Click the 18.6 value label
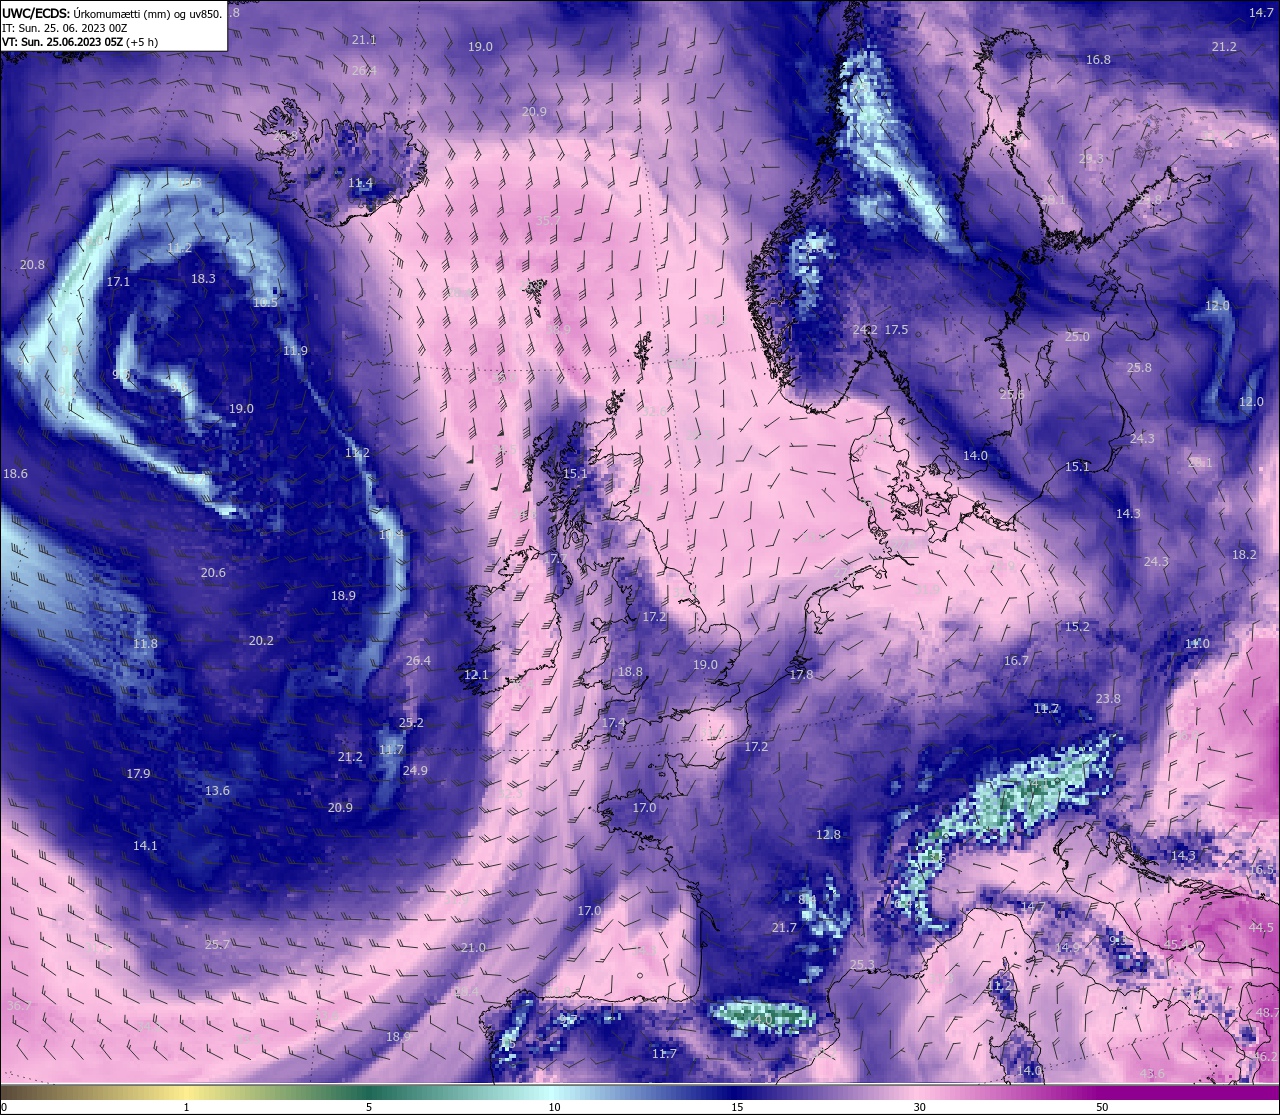 [x=15, y=474]
